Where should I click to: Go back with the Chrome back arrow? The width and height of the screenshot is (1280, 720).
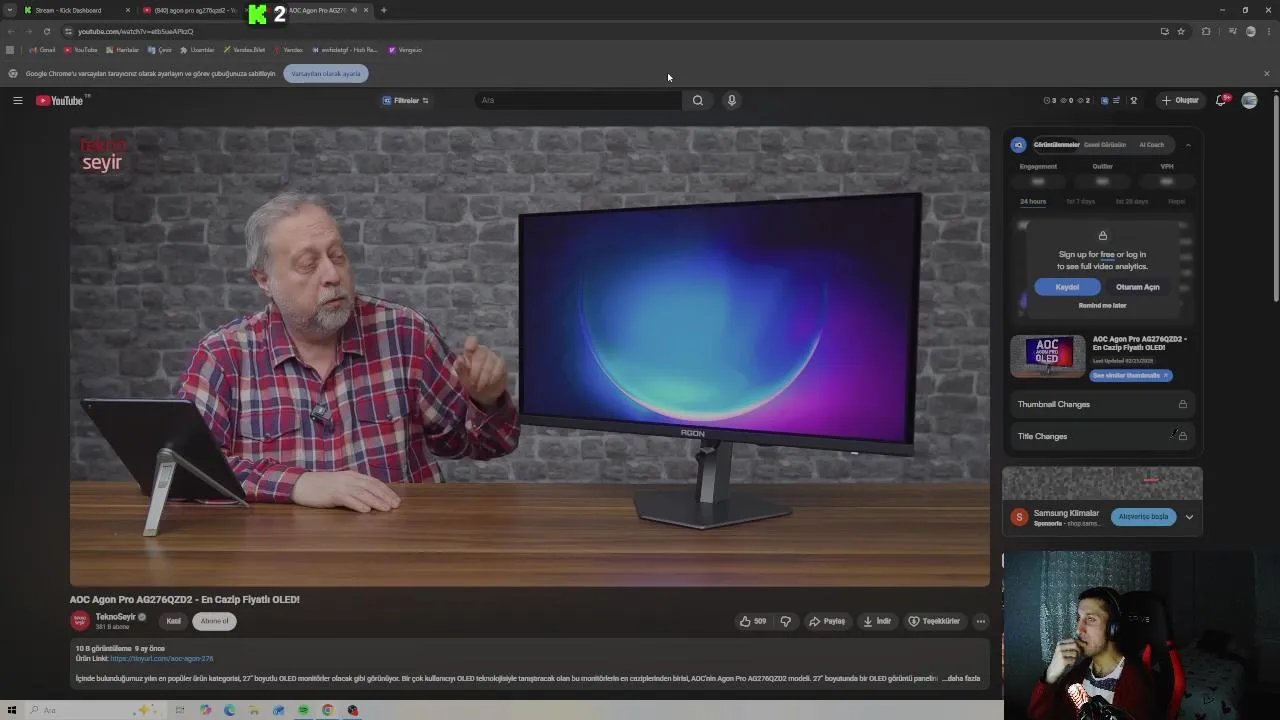11,31
